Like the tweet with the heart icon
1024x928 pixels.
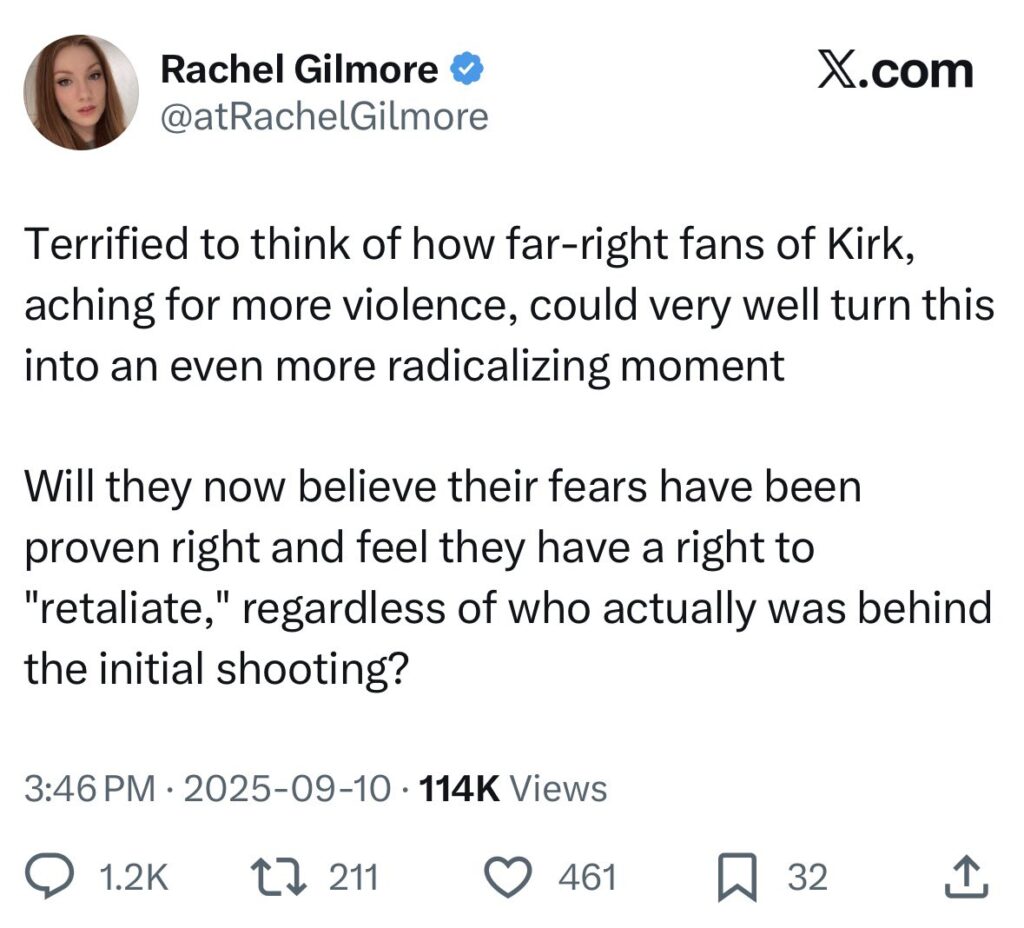(509, 878)
